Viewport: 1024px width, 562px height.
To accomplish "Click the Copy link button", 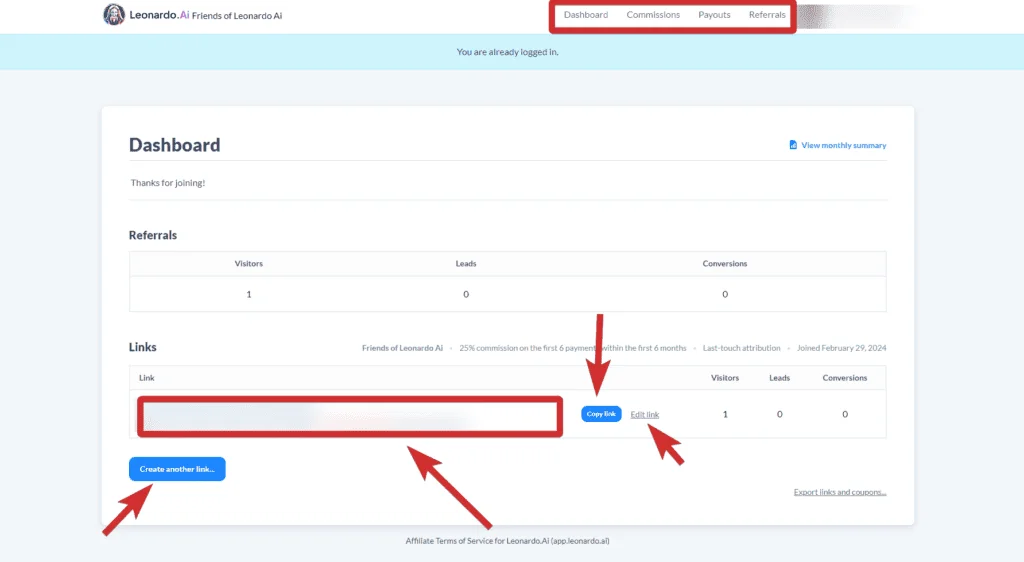I will click(x=601, y=414).
